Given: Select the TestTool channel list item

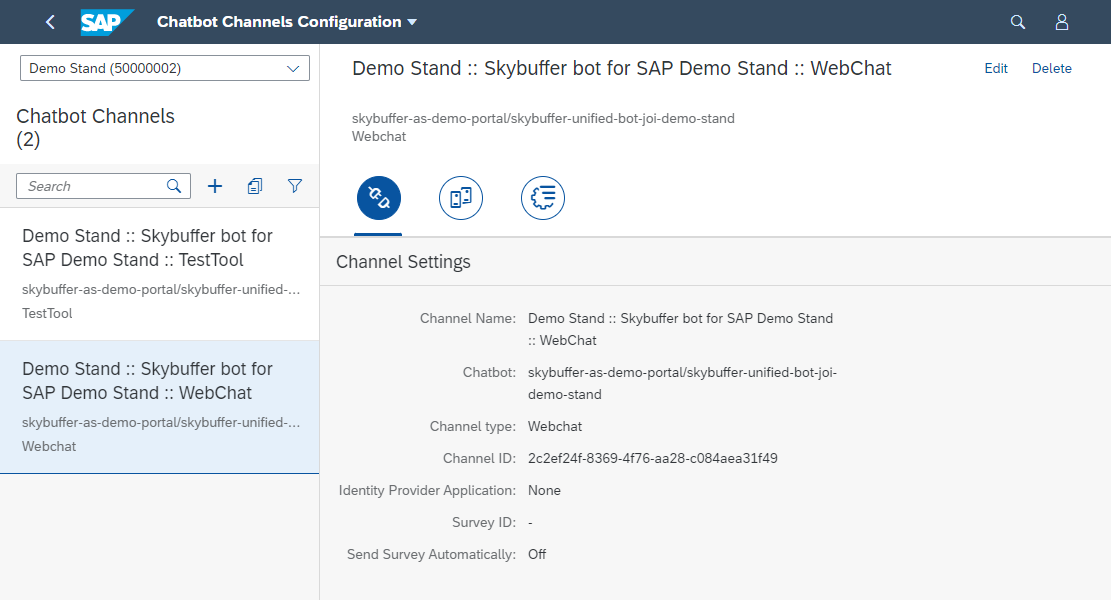Looking at the screenshot, I should click(159, 274).
